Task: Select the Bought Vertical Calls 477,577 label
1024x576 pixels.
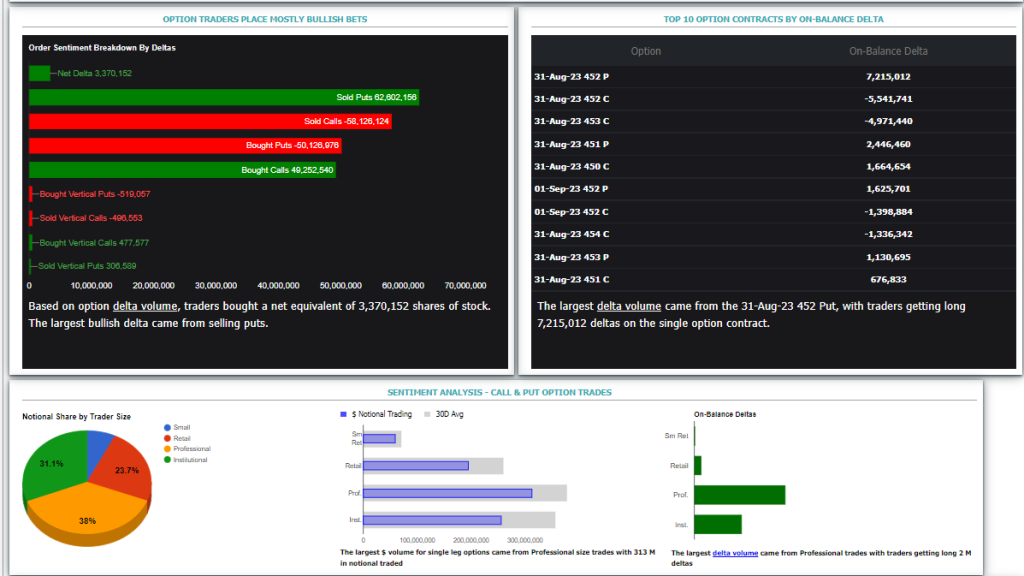Action: tap(94, 242)
